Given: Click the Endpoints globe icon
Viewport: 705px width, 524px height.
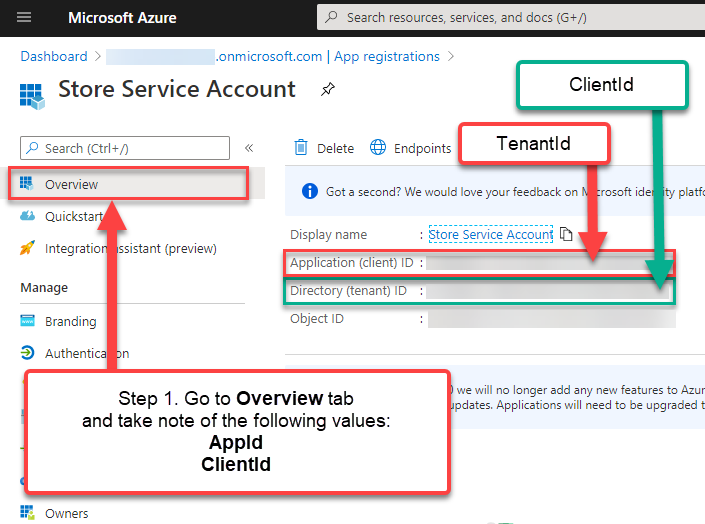Looking at the screenshot, I should click(378, 147).
